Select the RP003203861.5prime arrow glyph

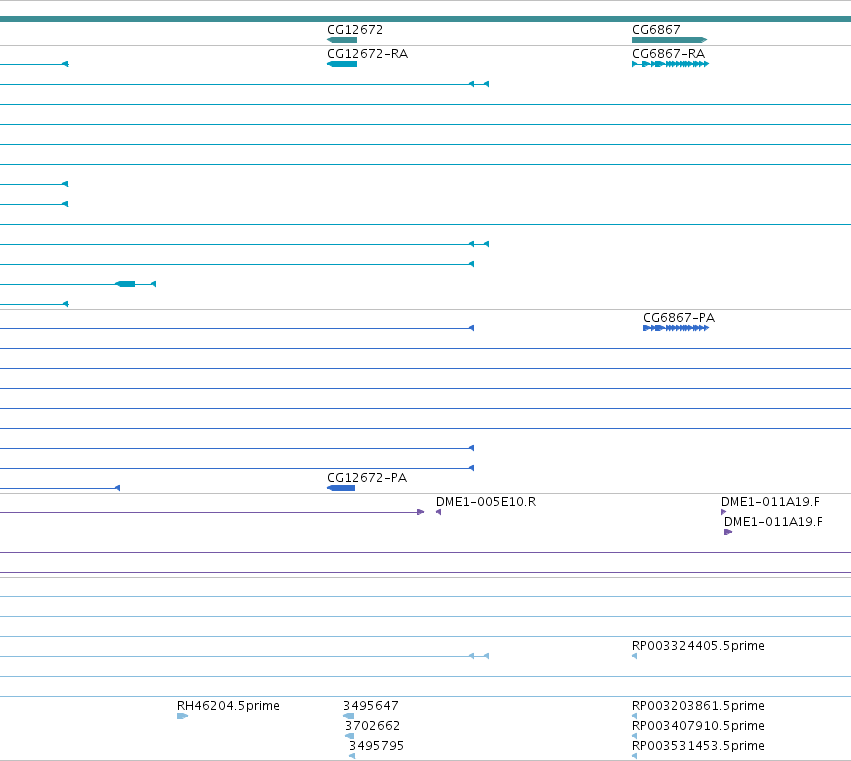tap(634, 716)
